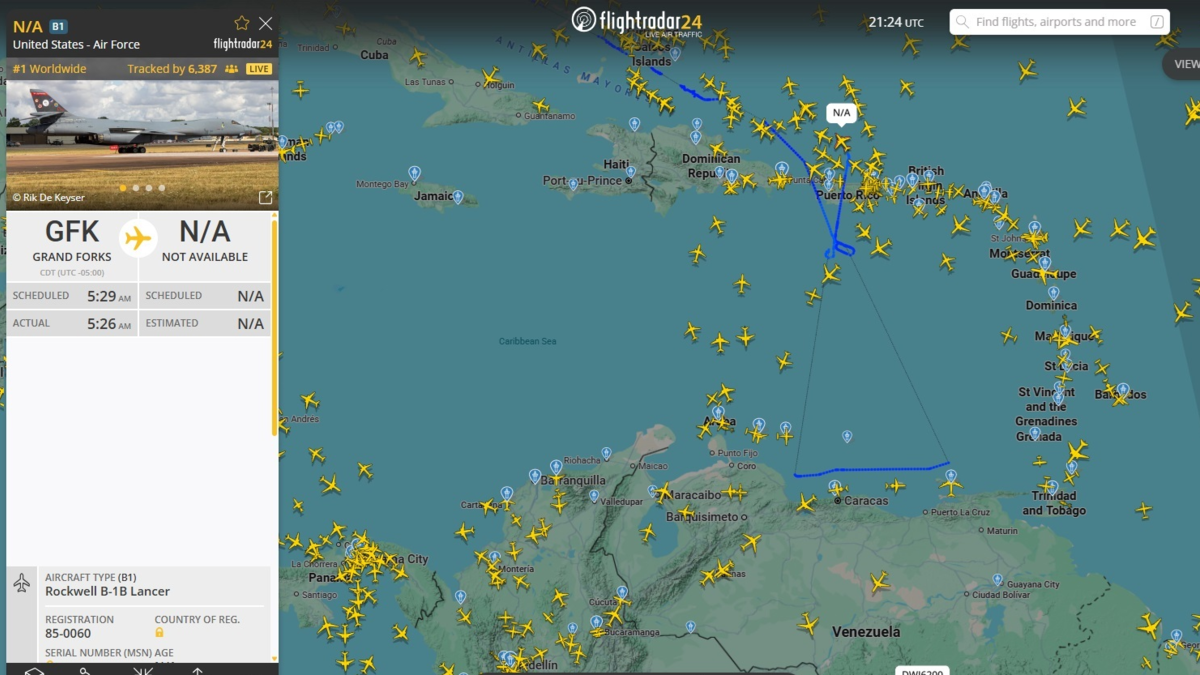Click the Country of Reg. lock icon

coord(159,633)
